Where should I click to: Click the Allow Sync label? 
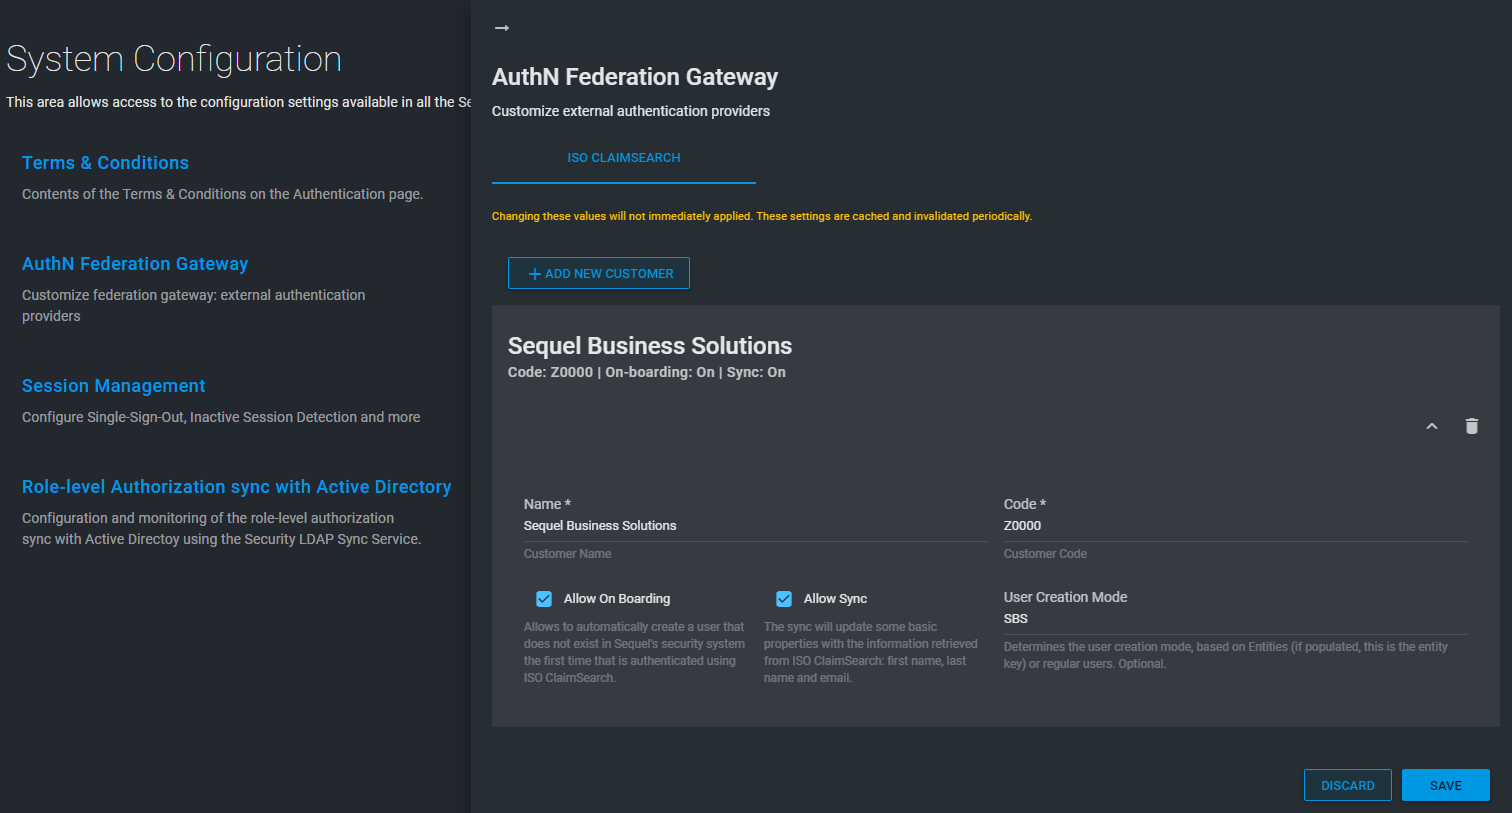835,599
